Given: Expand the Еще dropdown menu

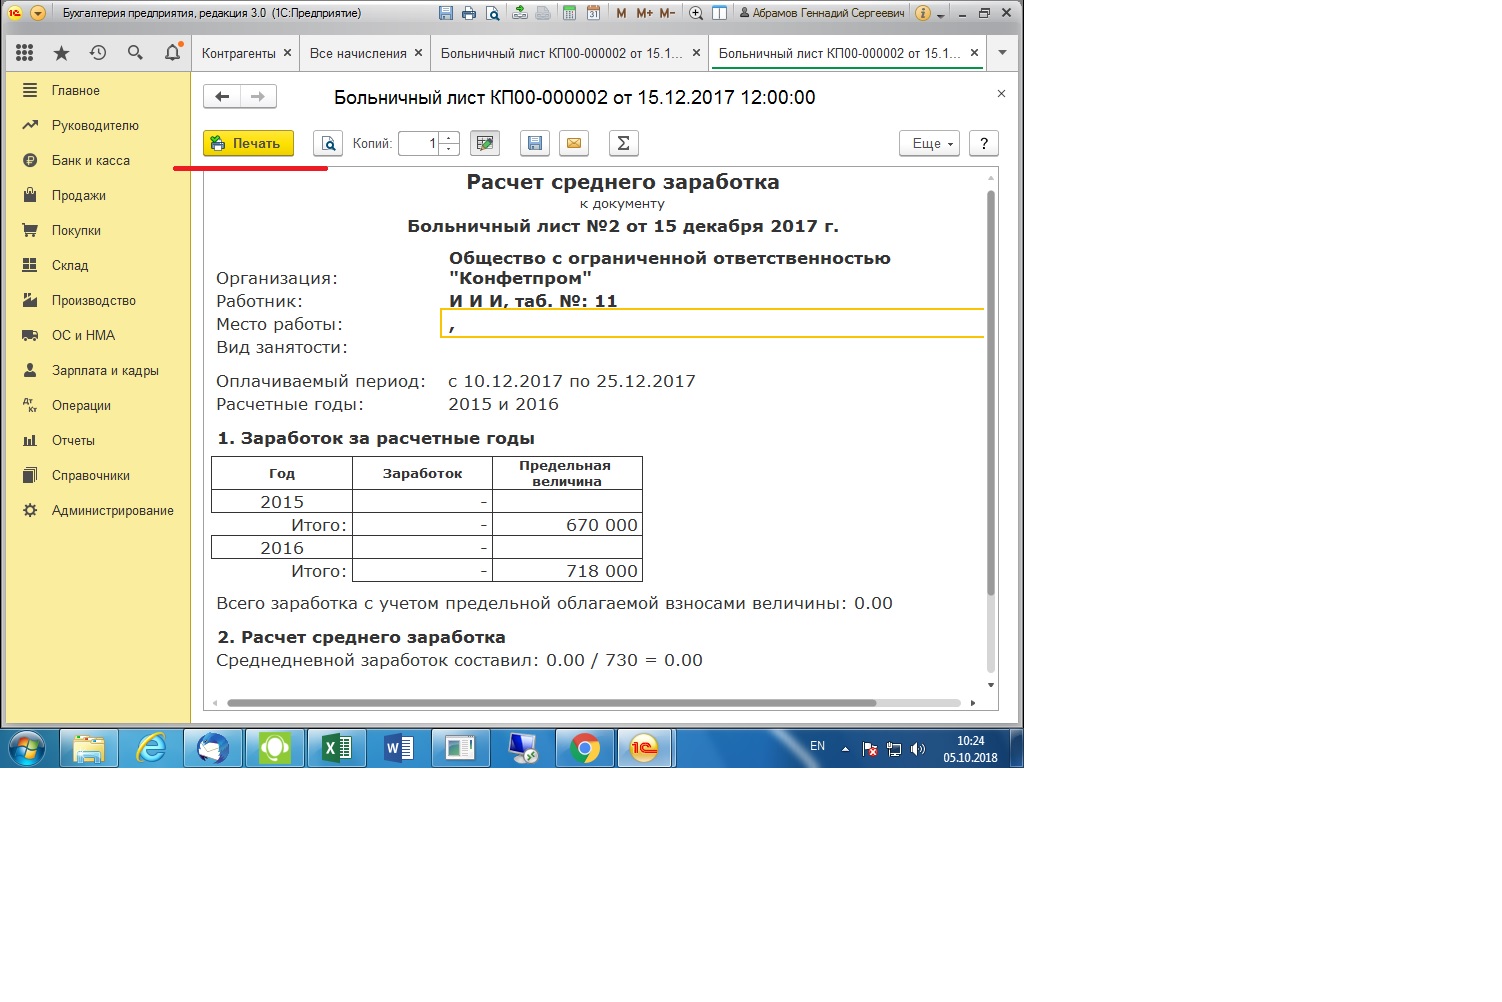Looking at the screenshot, I should coord(929,144).
